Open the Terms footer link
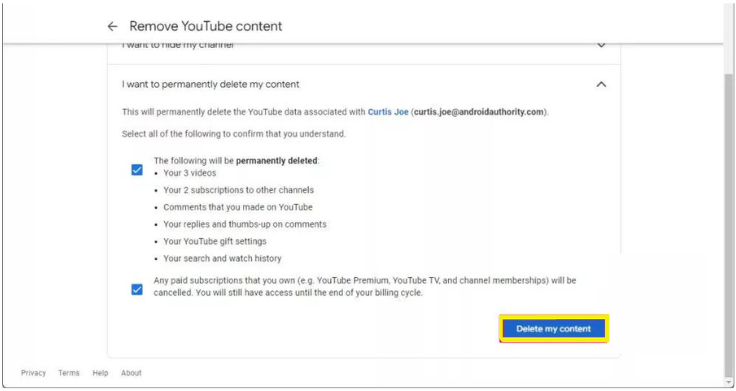 point(69,373)
